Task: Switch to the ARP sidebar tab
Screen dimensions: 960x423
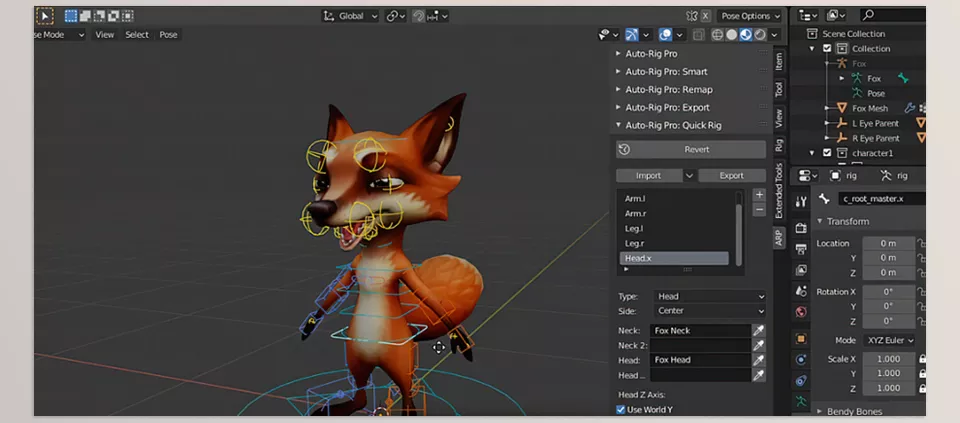Action: tap(779, 238)
